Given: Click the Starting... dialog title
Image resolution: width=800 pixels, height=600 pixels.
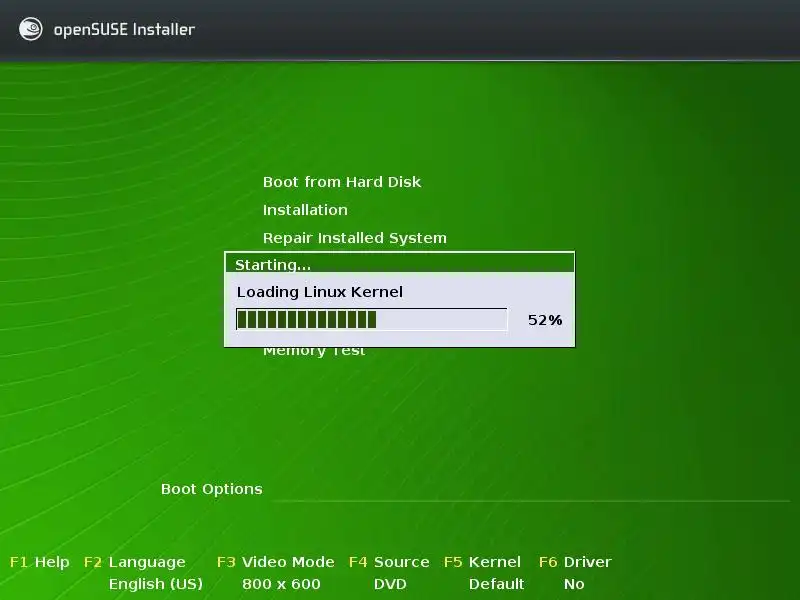Looking at the screenshot, I should 273,265.
